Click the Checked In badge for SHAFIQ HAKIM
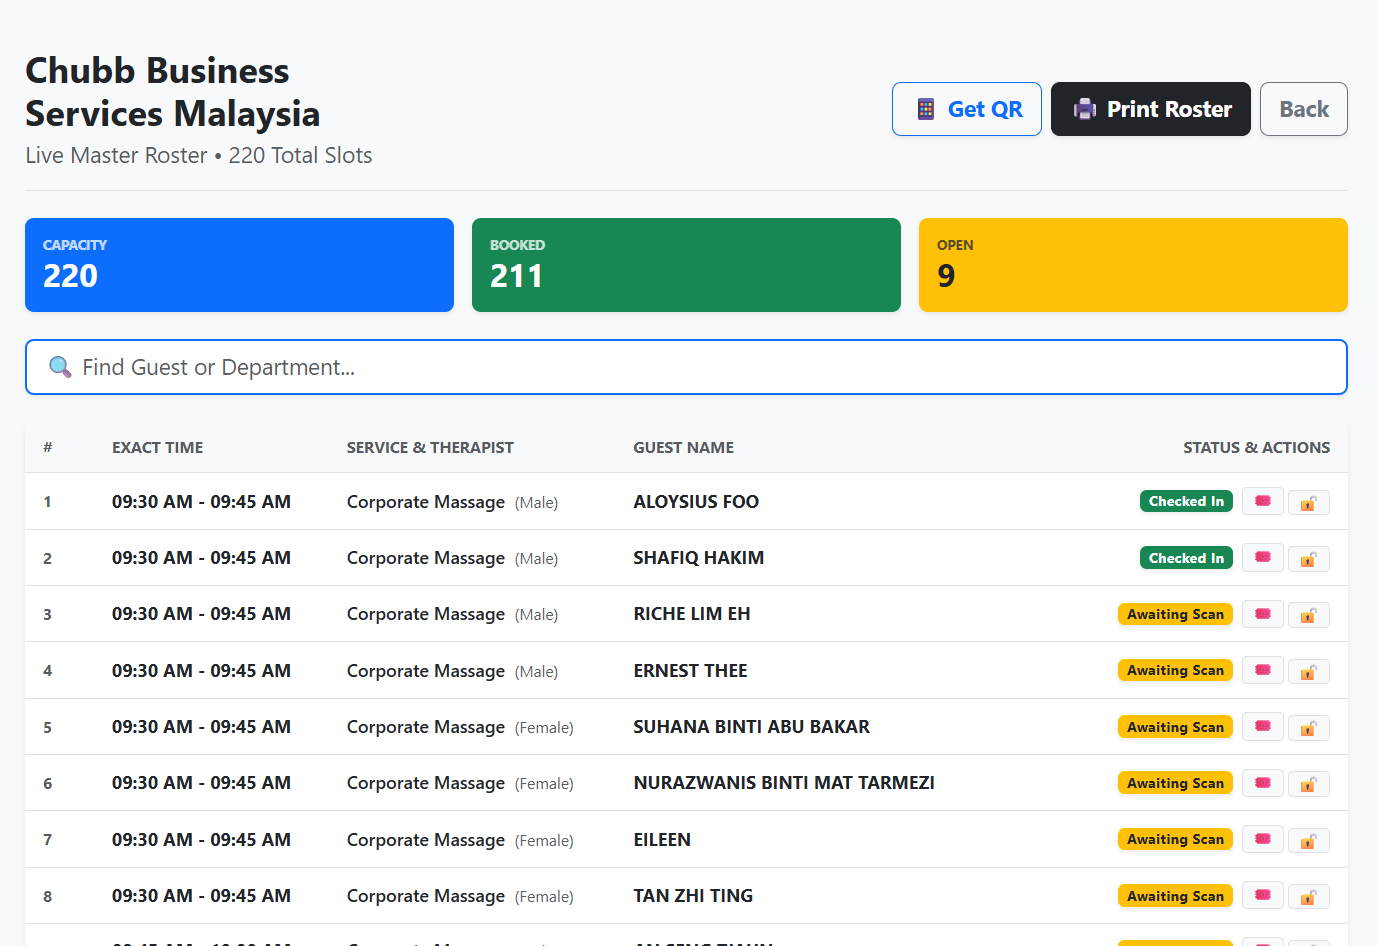Viewport: 1378px width, 946px height. 1186,558
